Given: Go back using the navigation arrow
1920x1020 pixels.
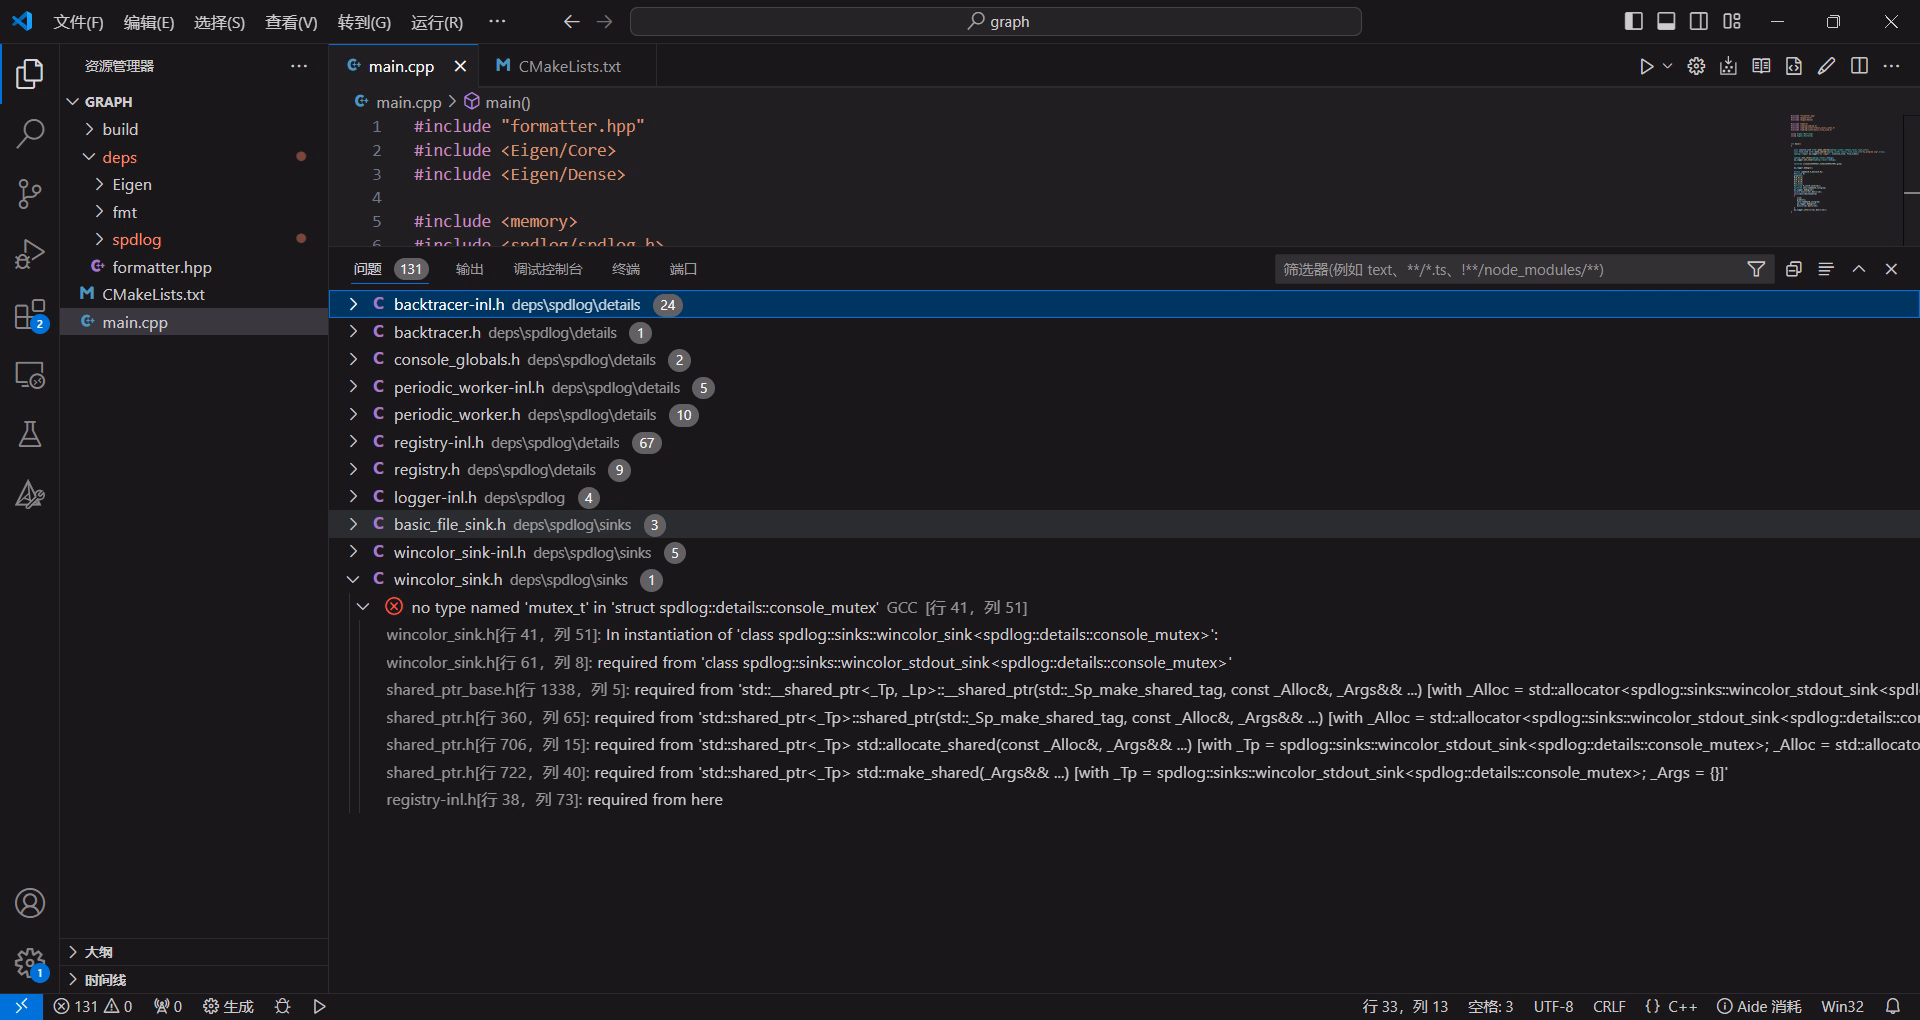Looking at the screenshot, I should pyautogui.click(x=571, y=21).
